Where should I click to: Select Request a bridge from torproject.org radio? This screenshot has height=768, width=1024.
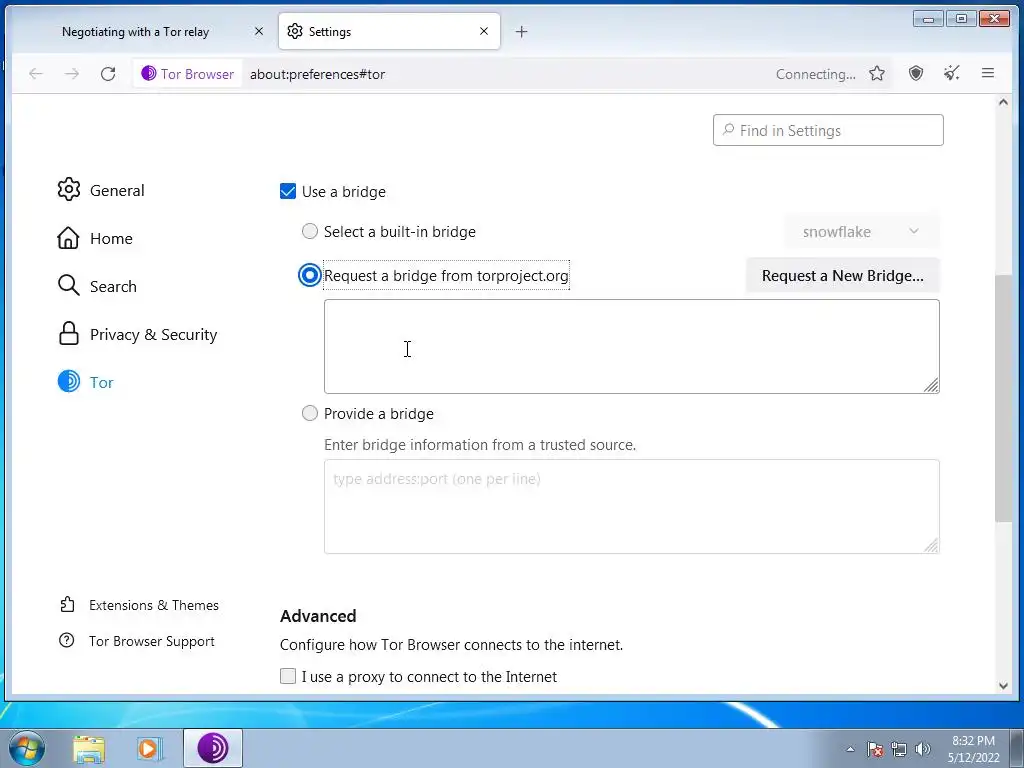tap(310, 276)
